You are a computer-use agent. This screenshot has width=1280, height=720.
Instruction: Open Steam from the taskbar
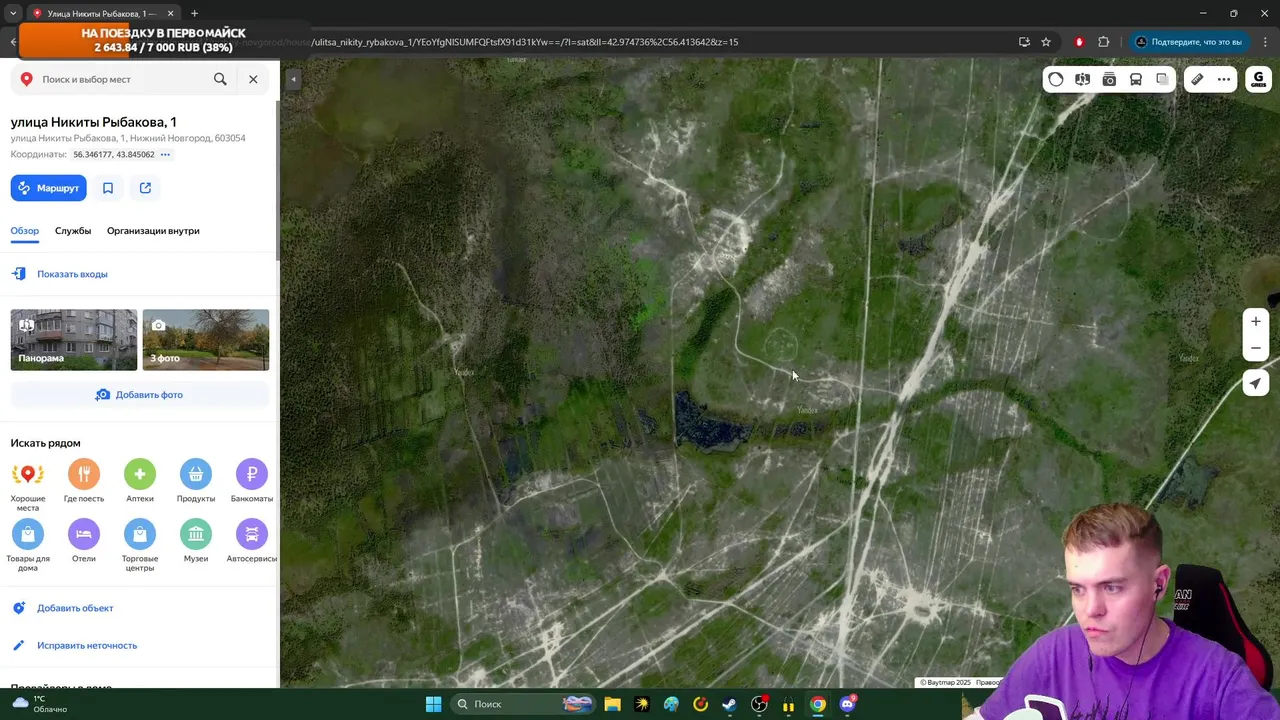(x=730, y=704)
